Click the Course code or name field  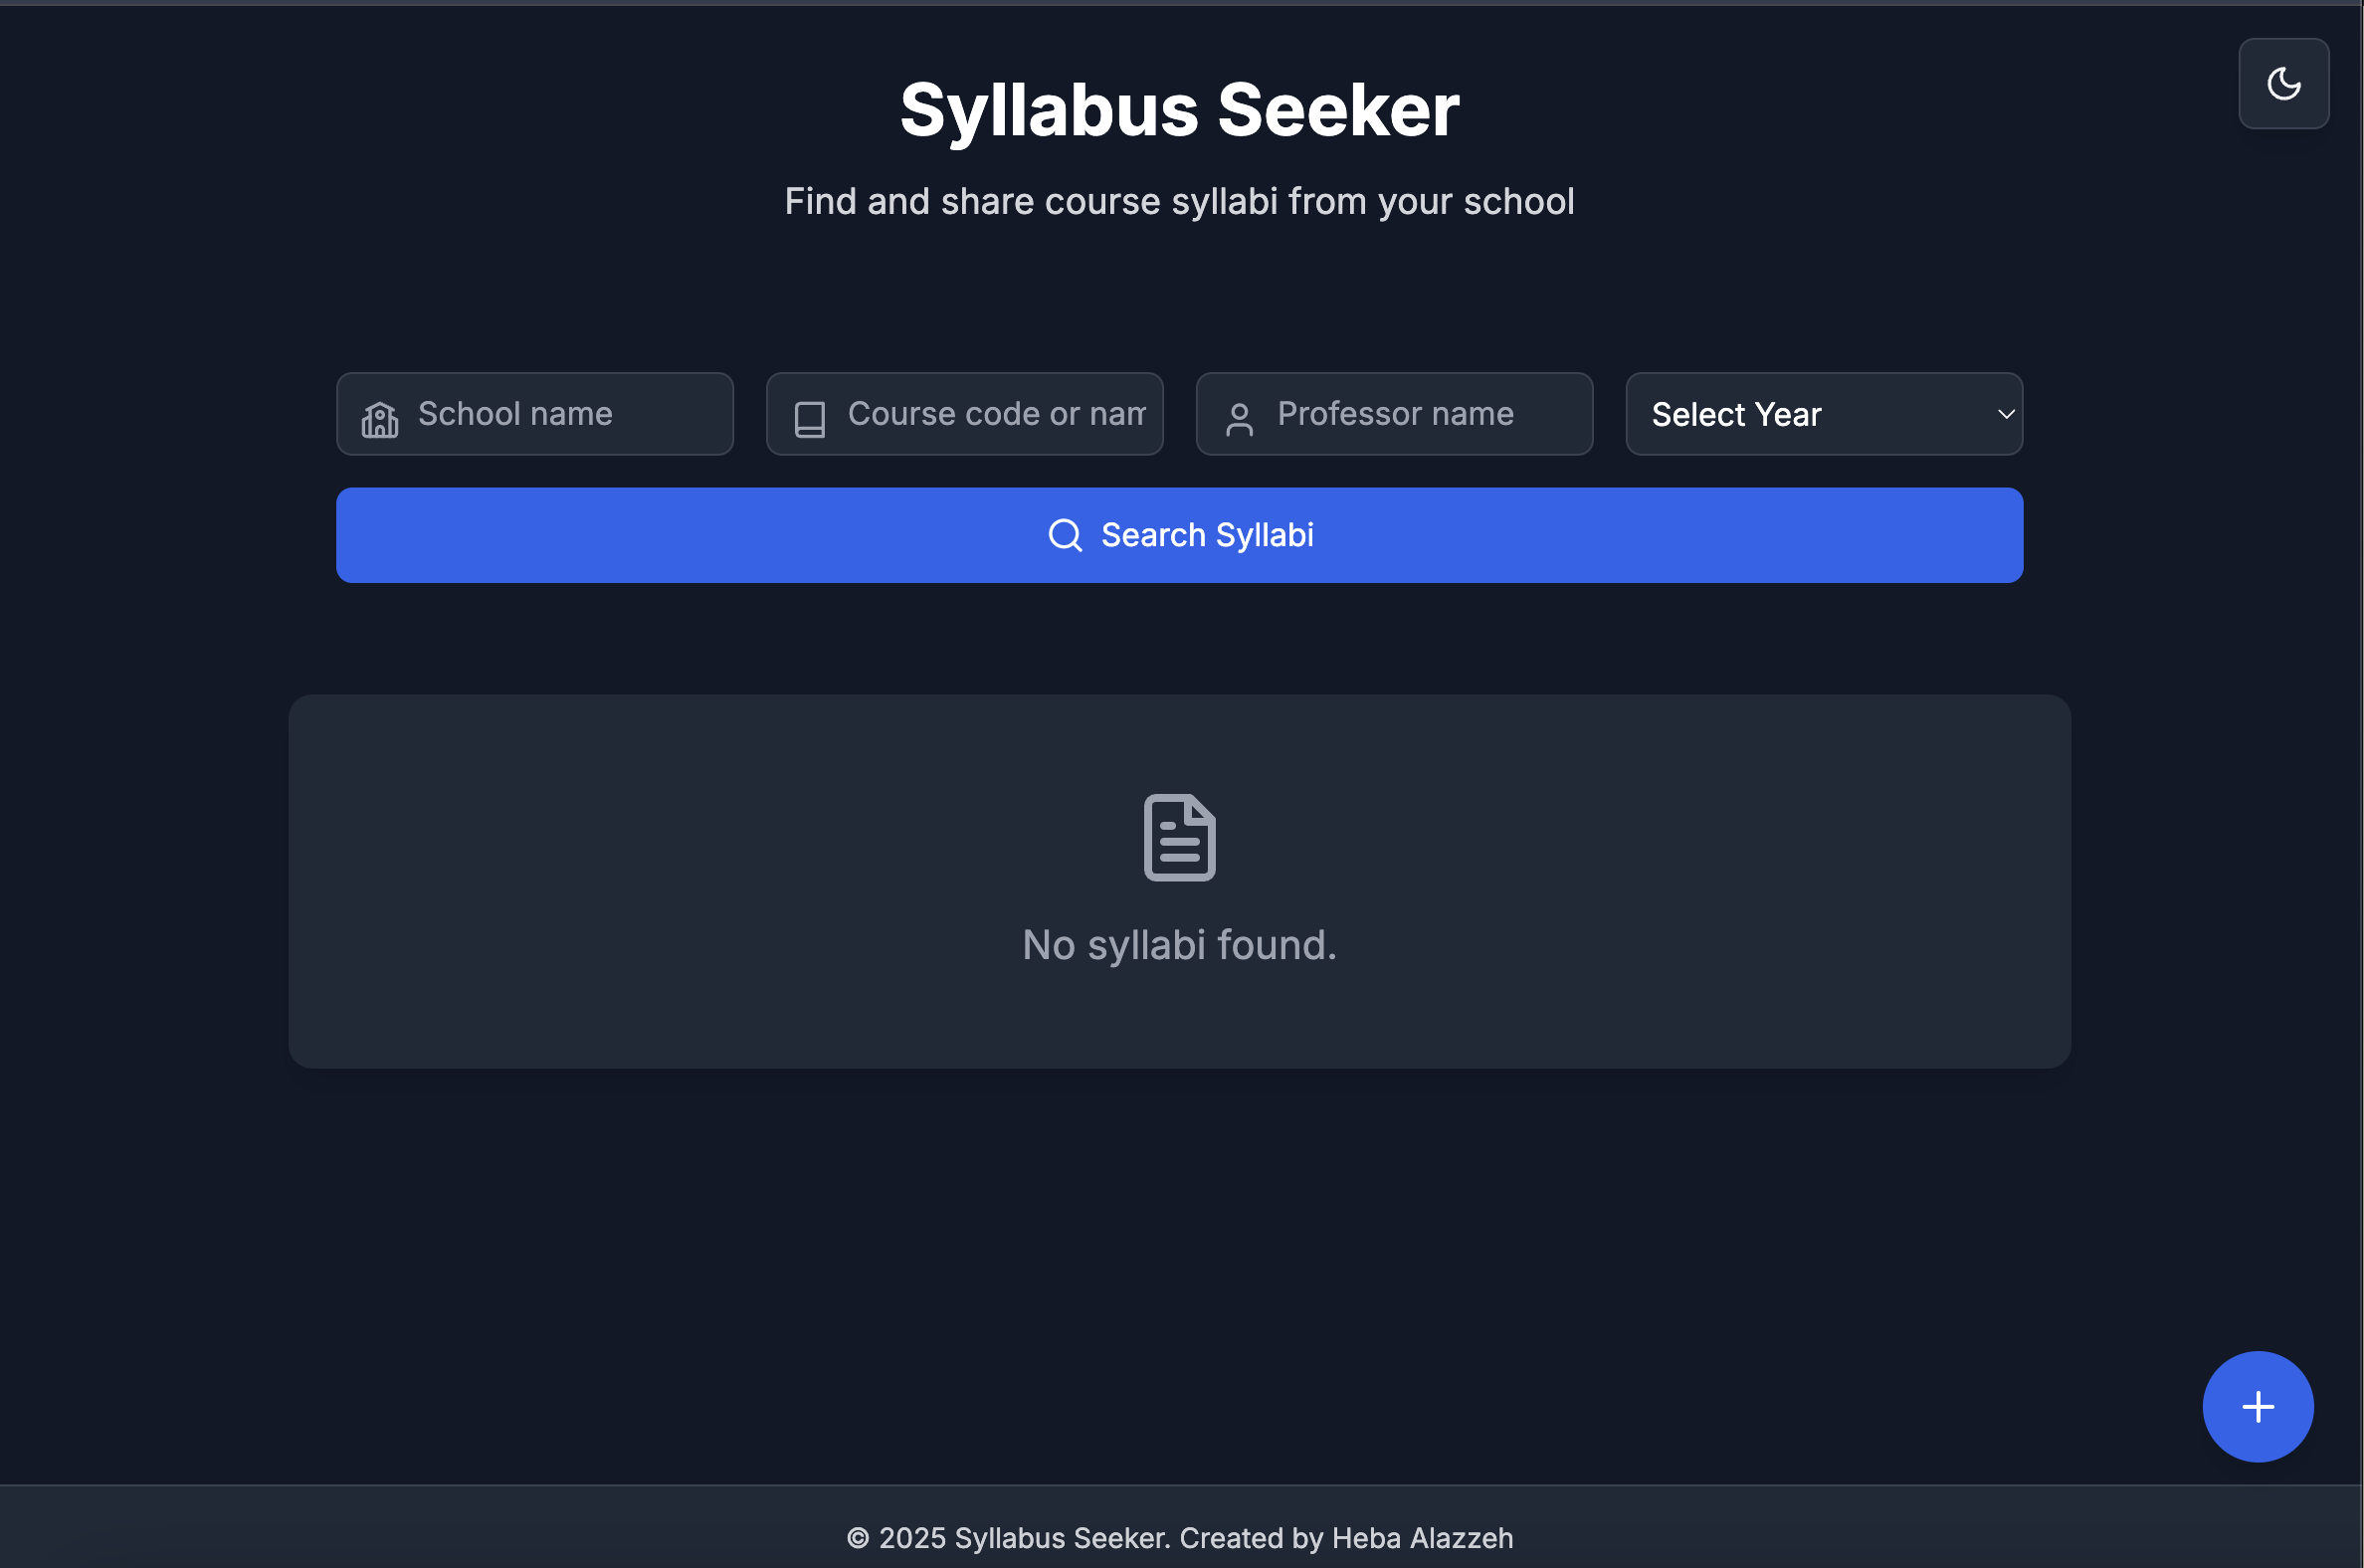[964, 414]
